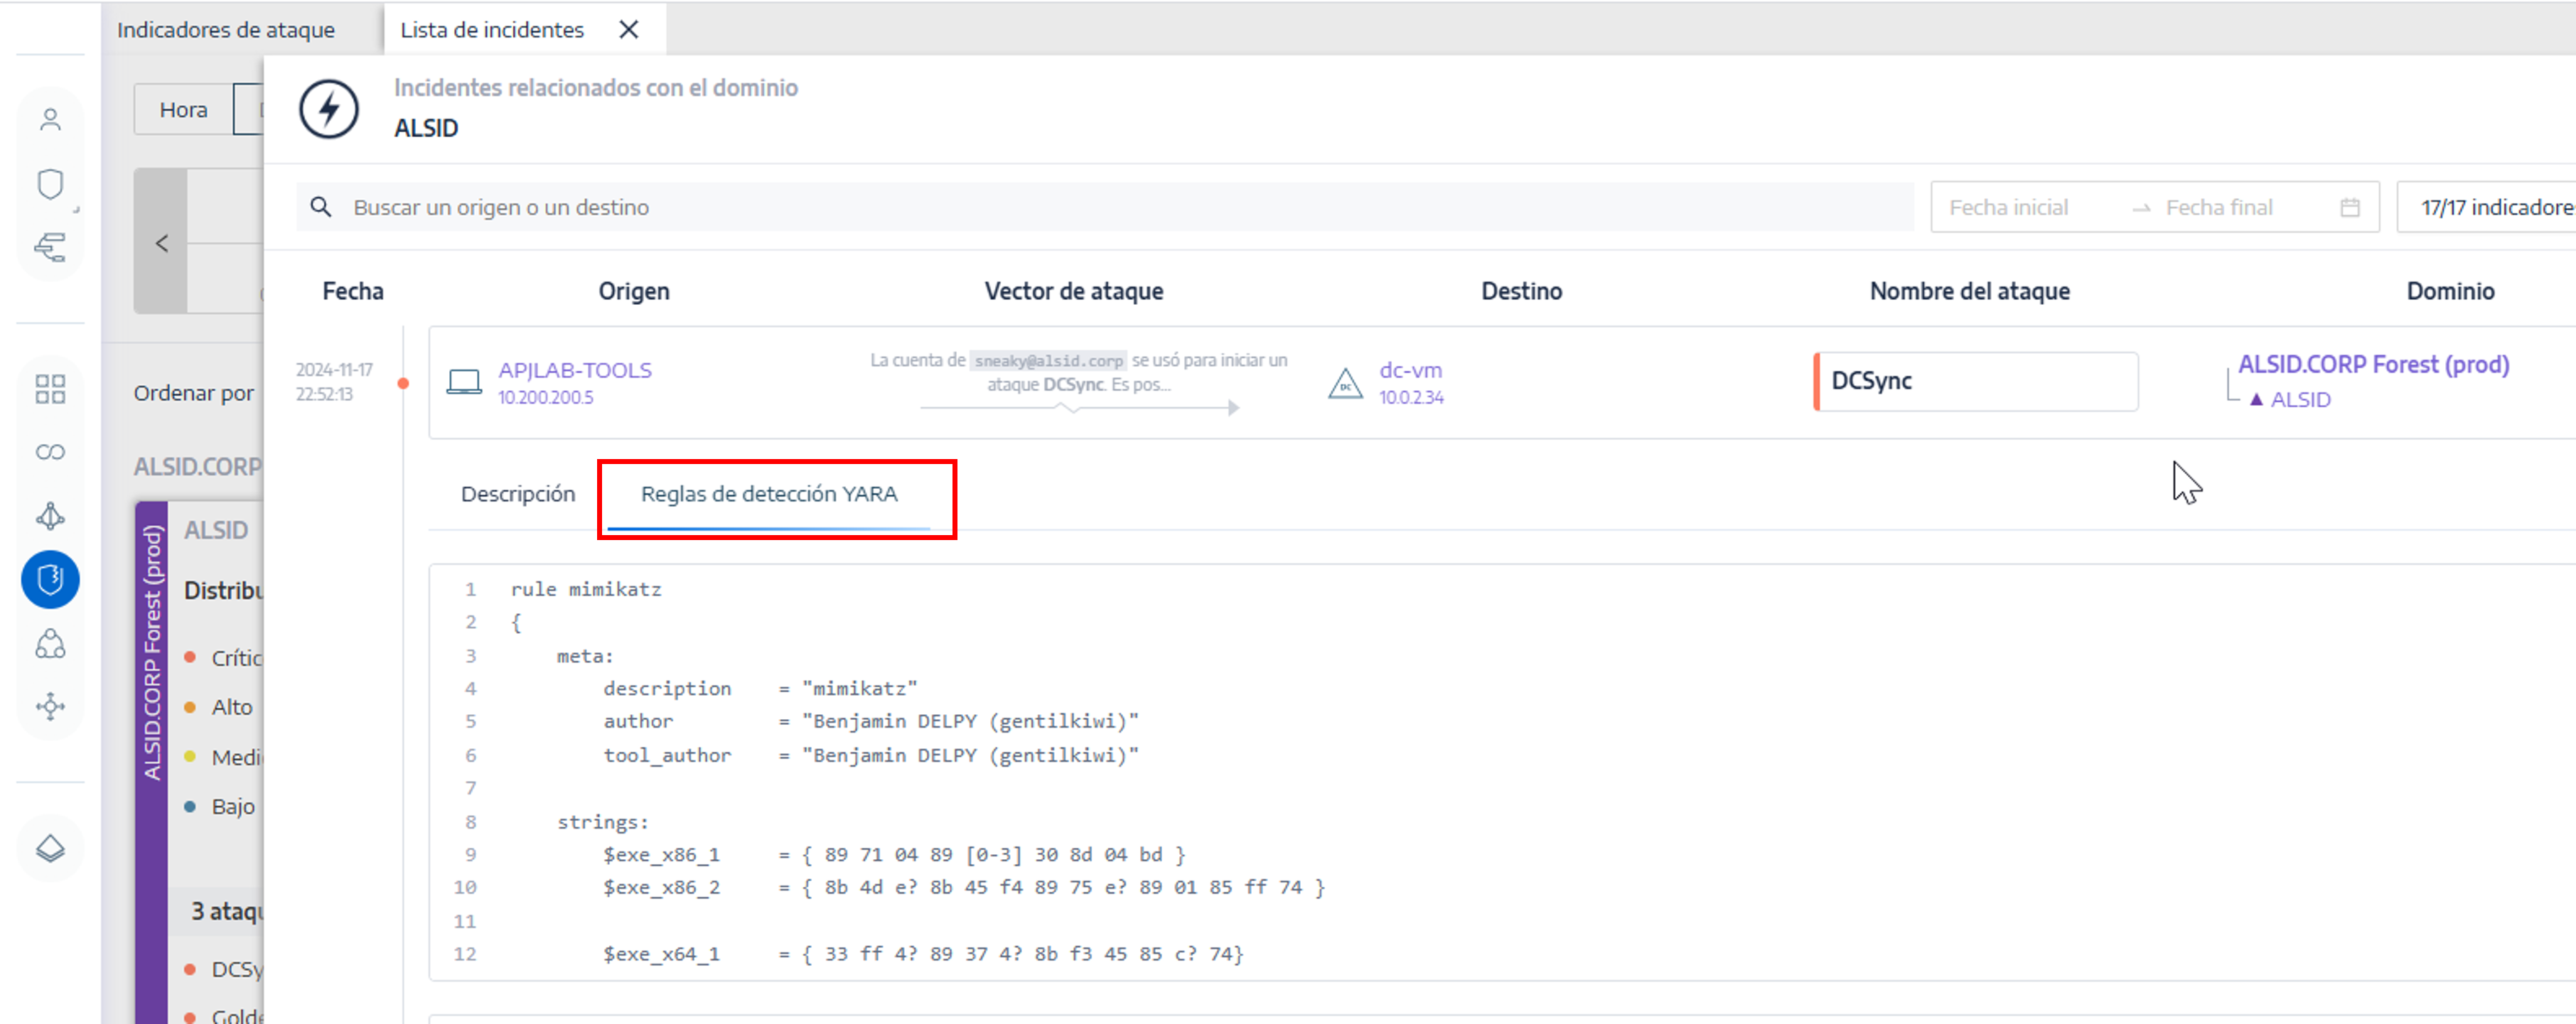Click the Ordenar por label
This screenshot has width=2576, height=1024.
[194, 393]
